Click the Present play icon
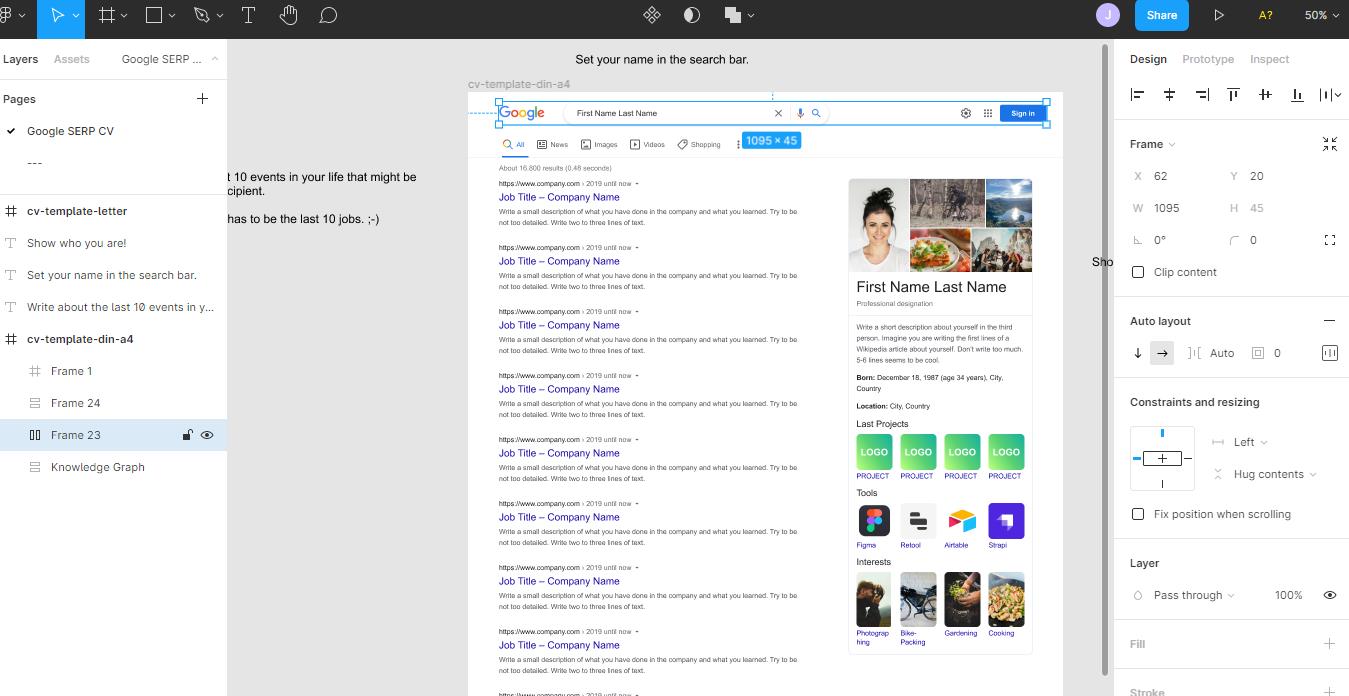This screenshot has width=1349, height=696. 1218,15
